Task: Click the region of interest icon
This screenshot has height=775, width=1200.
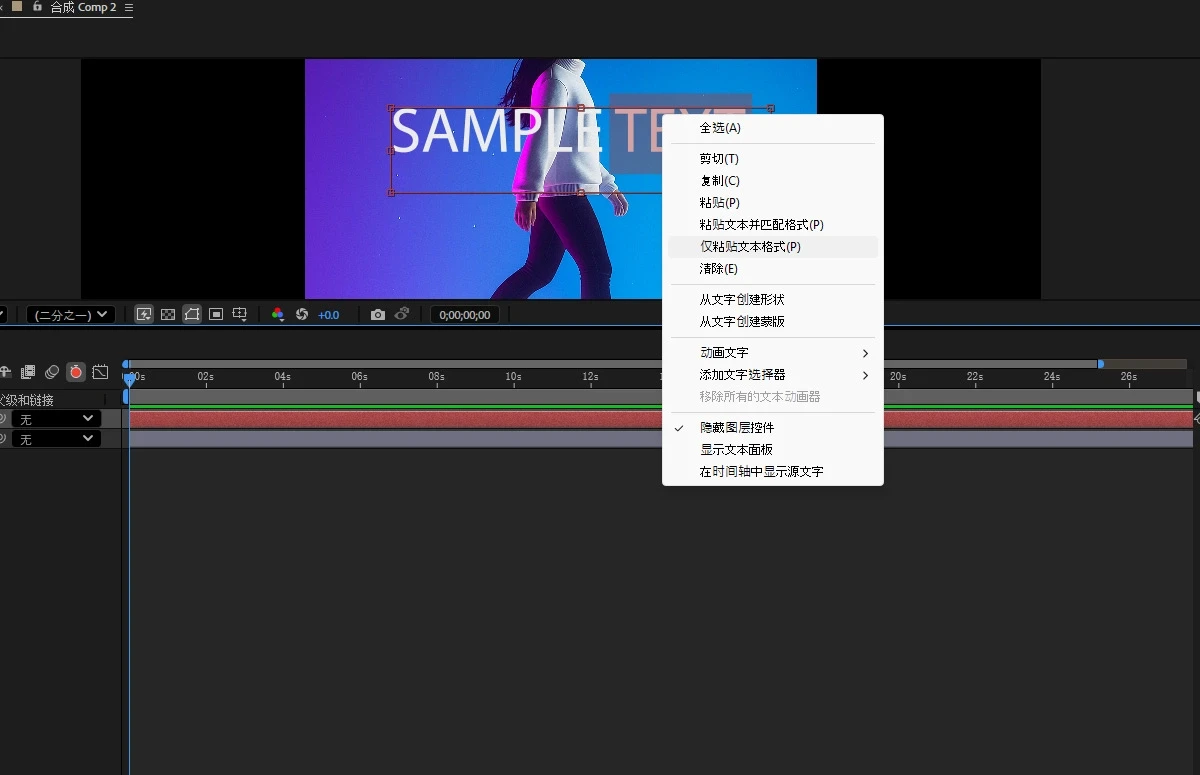Action: tap(216, 314)
